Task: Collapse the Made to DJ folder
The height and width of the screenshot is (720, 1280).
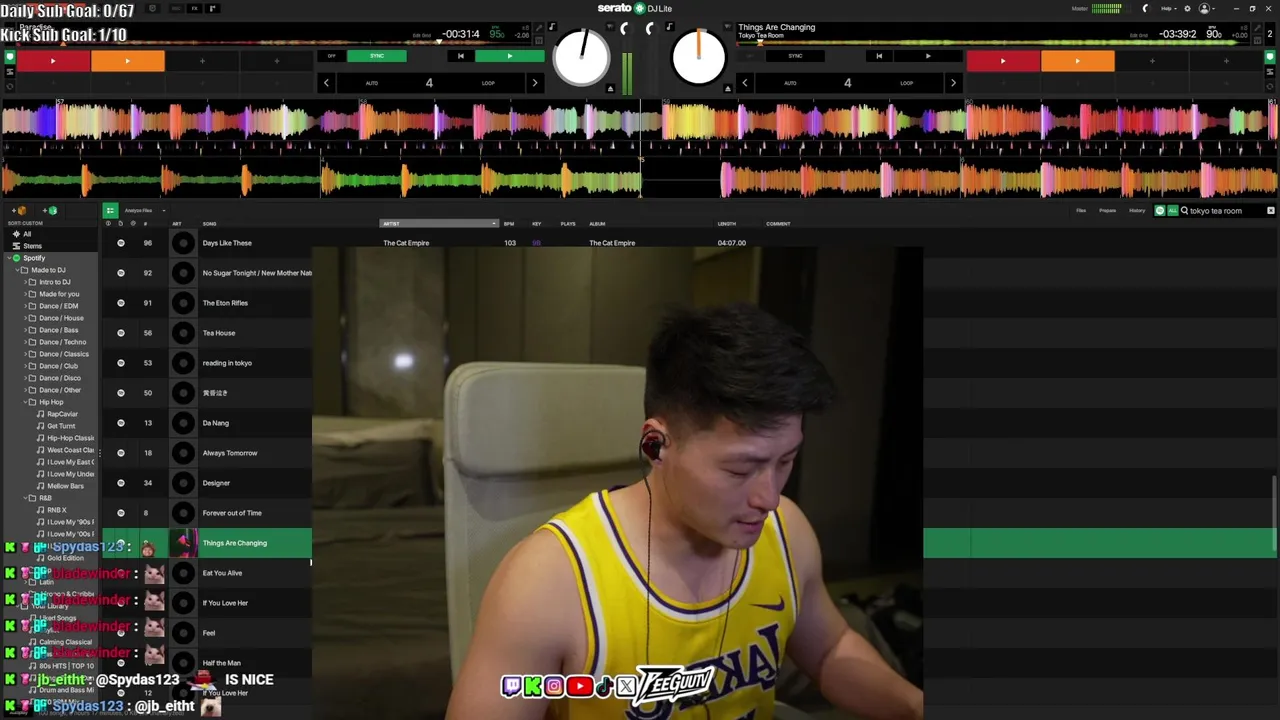Action: point(16,270)
